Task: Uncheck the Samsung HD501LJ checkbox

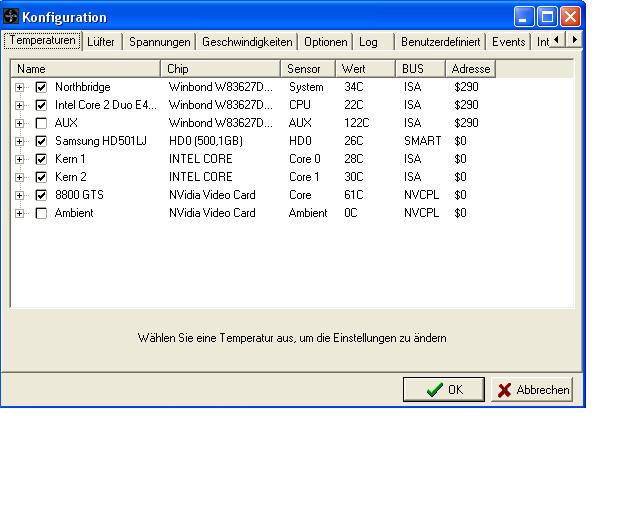Action: [41, 141]
